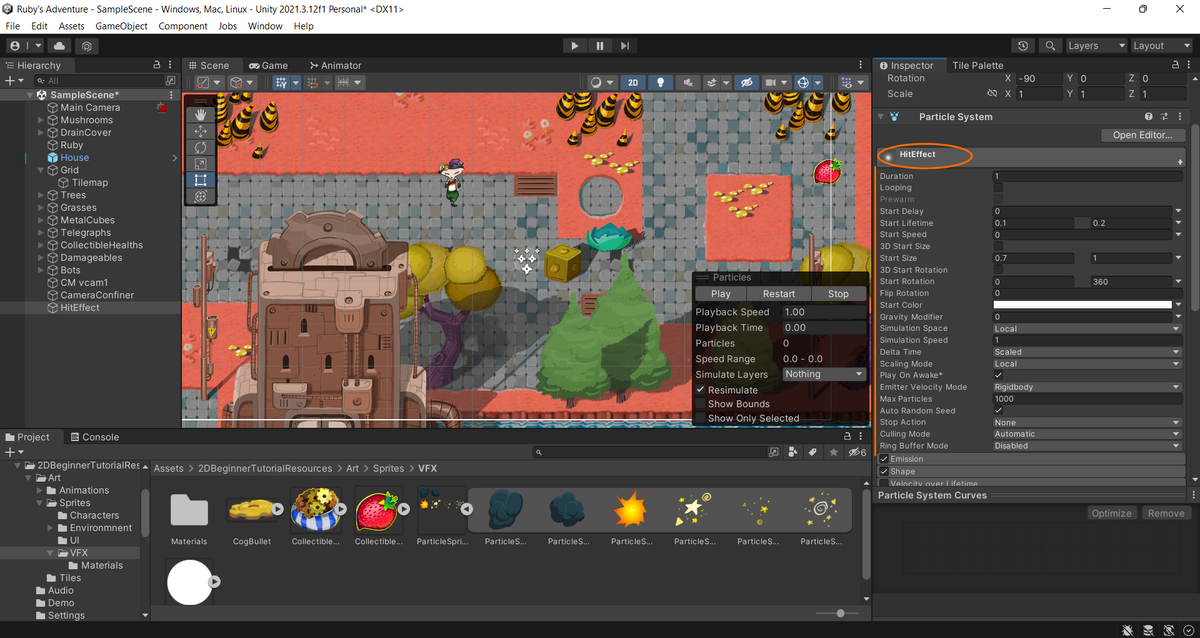Screen dimensions: 1200x638
Task: Toggle 2D view mode in Scene
Action: point(632,82)
